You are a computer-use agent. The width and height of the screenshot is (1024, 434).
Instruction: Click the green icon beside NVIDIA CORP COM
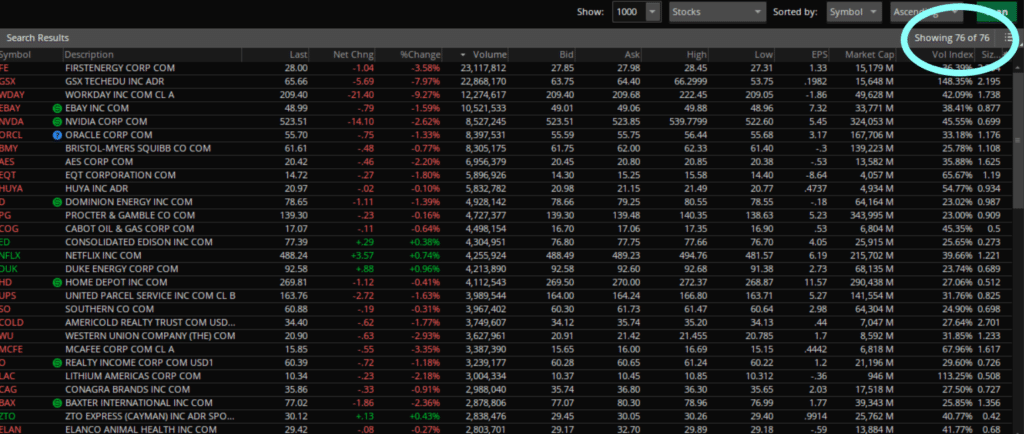(x=57, y=121)
